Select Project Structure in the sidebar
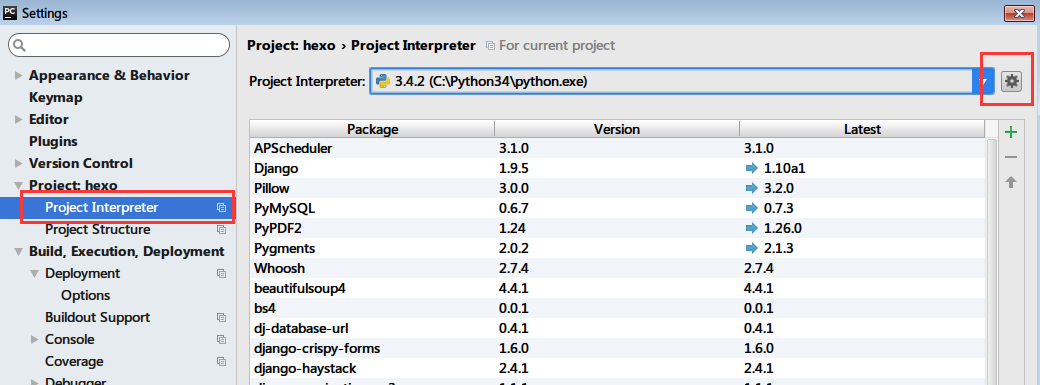 click(98, 230)
